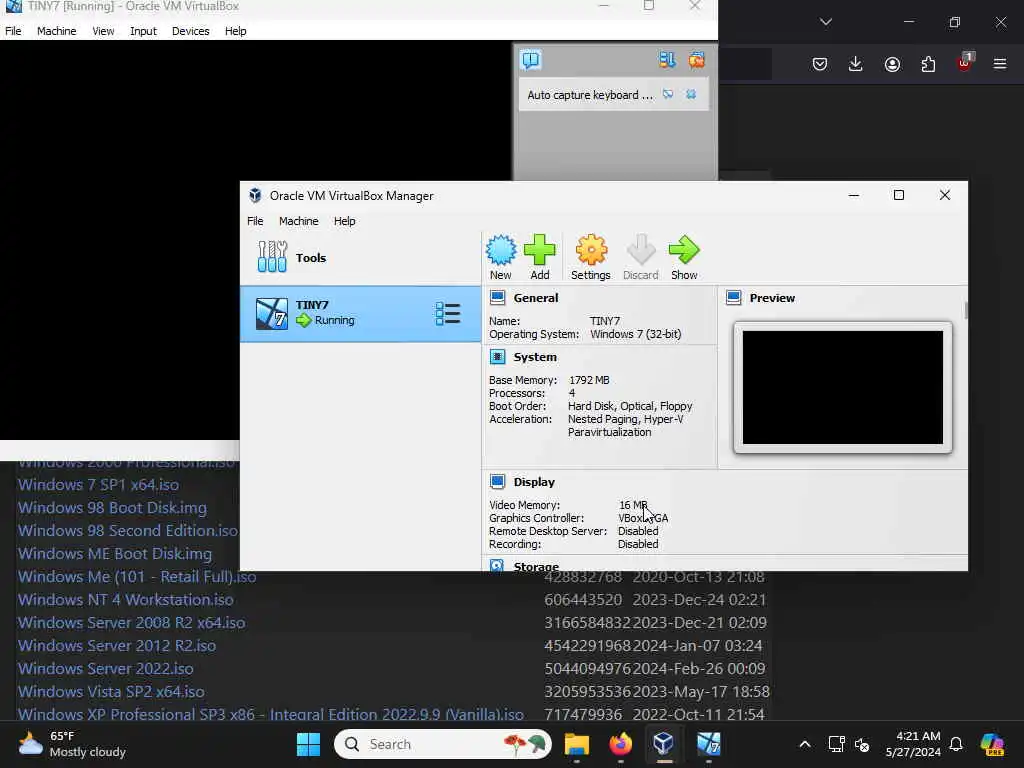The image size is (1024, 768).
Task: Expand Firefox list-all-tabs chevron
Action: coord(825,22)
